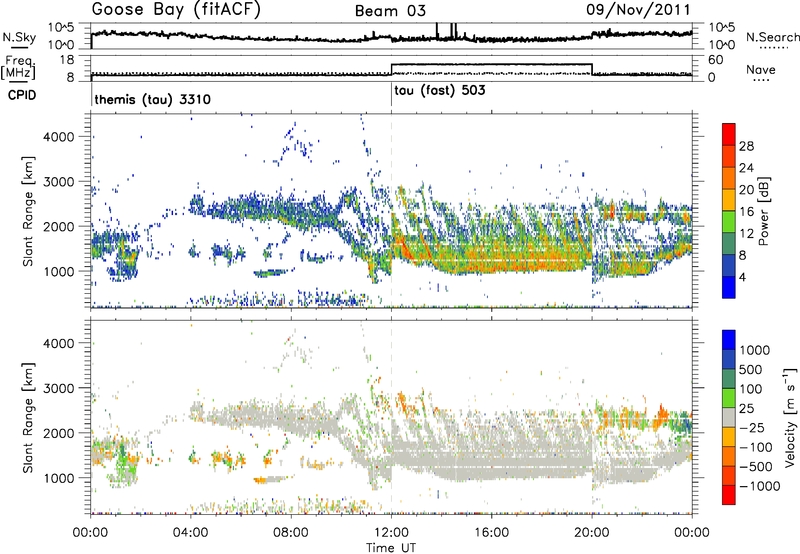Pick the grey segment of the velocity colorbar
Viewport: 800px width, 554px height.
729,418
